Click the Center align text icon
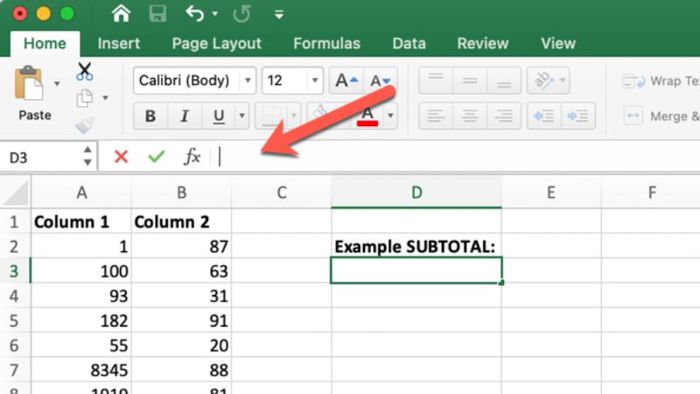Viewport: 700px width, 394px height. point(469,116)
